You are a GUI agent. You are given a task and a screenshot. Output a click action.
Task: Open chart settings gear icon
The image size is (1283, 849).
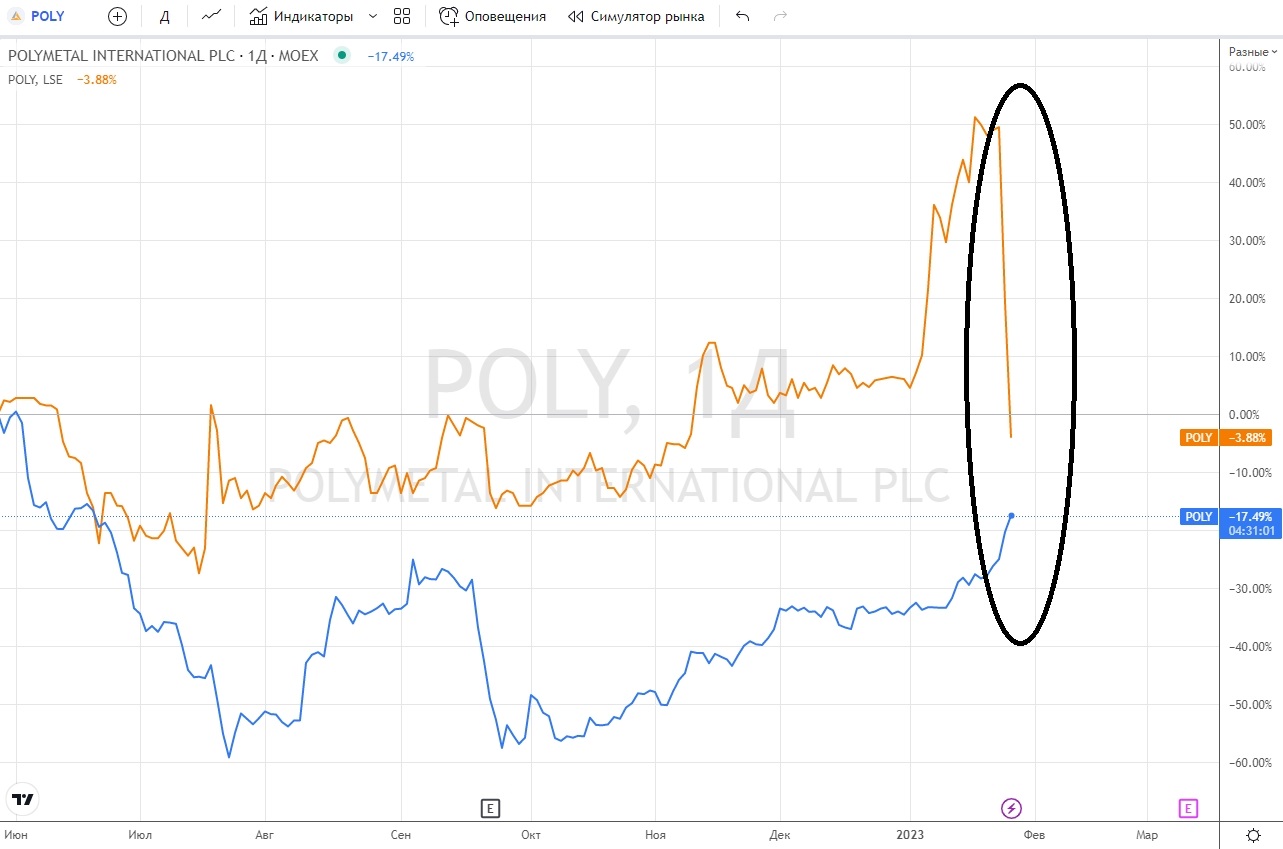[x=1253, y=835]
